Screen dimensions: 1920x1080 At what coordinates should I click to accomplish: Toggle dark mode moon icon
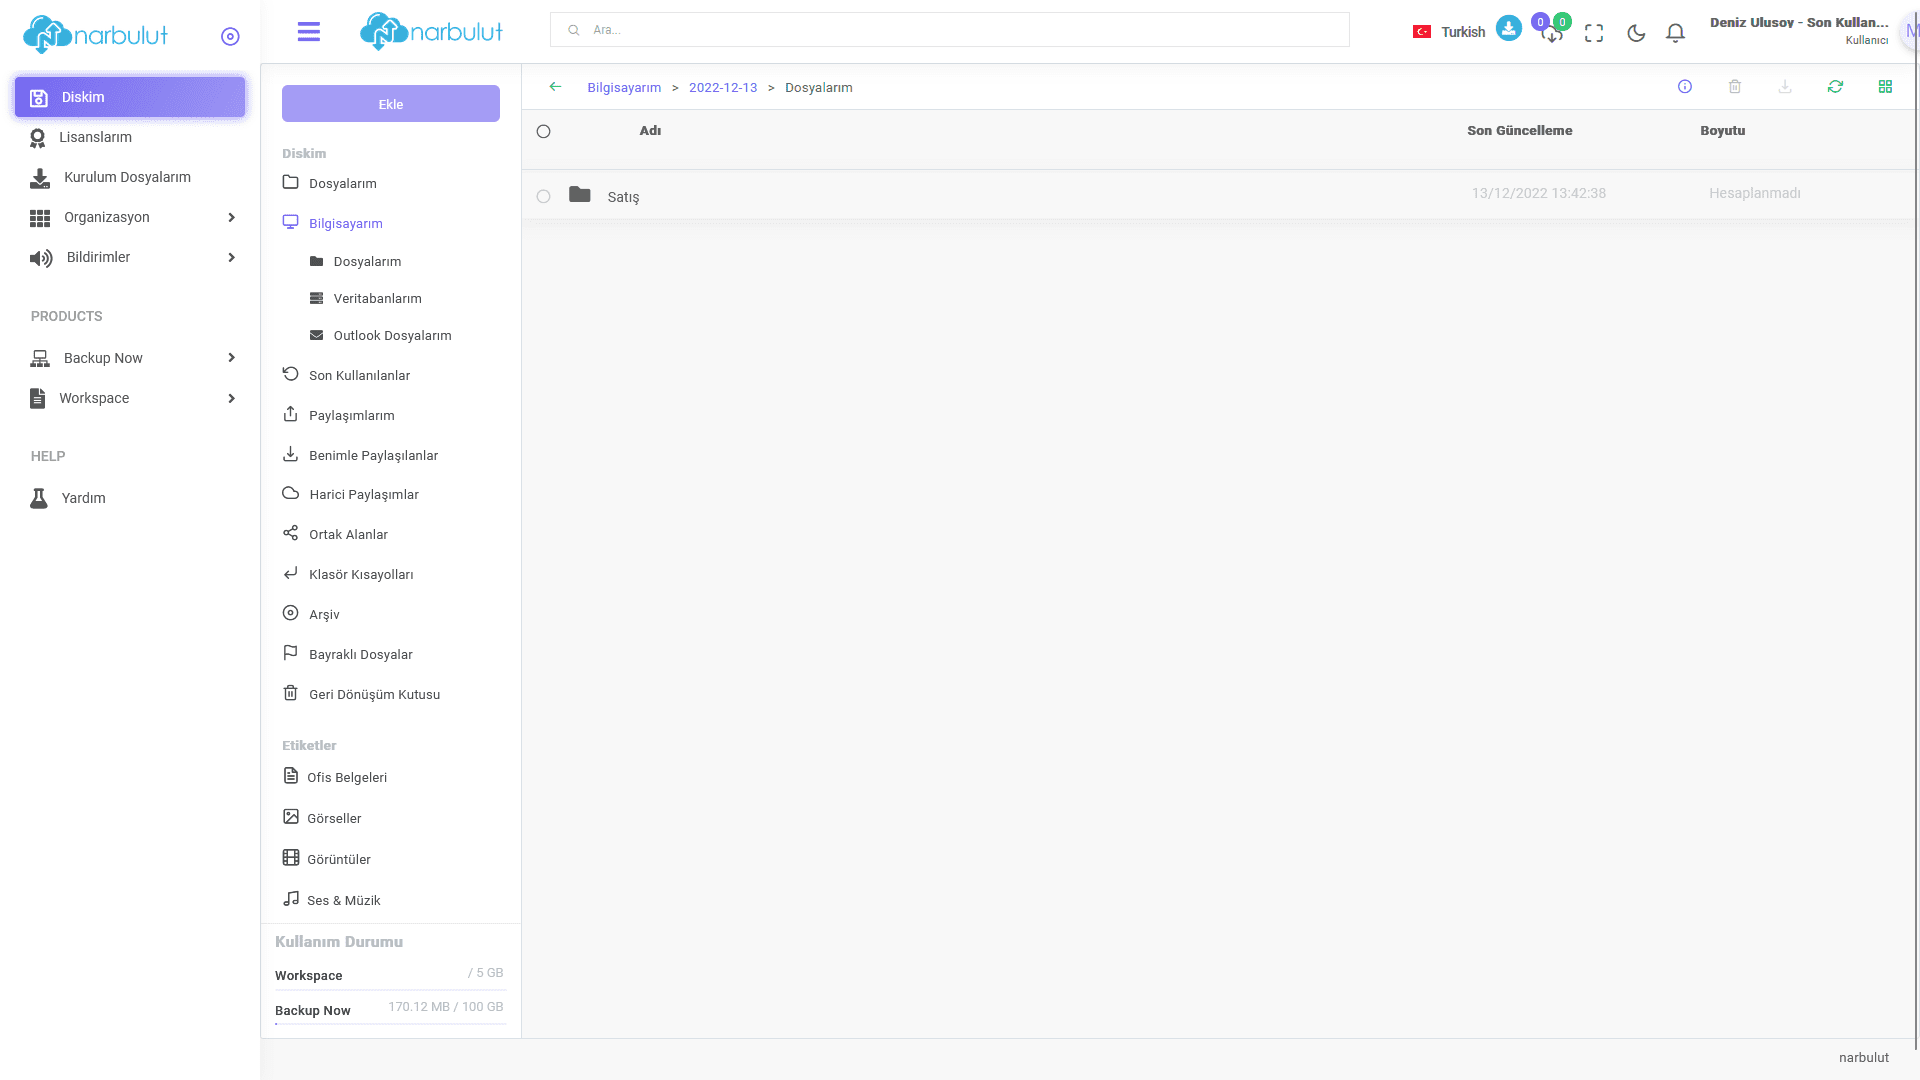(x=1636, y=33)
